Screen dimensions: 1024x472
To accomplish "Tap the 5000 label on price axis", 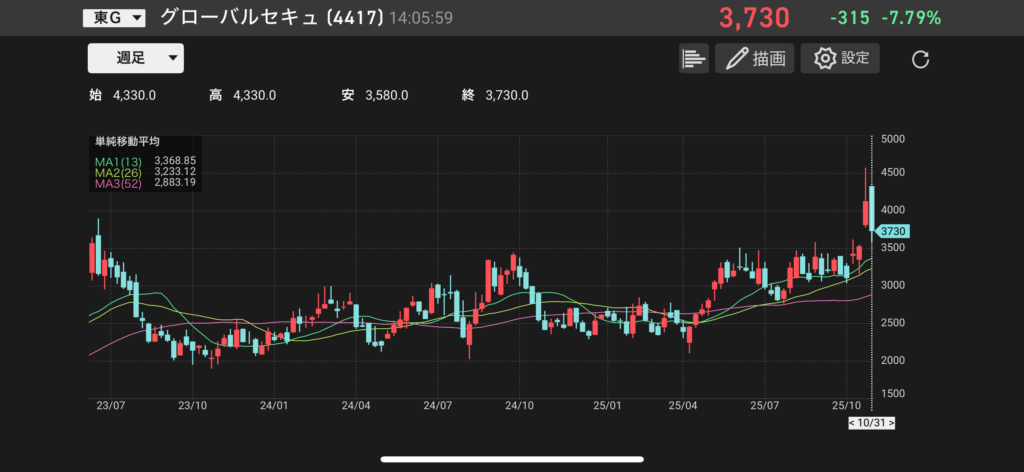I will pos(895,139).
